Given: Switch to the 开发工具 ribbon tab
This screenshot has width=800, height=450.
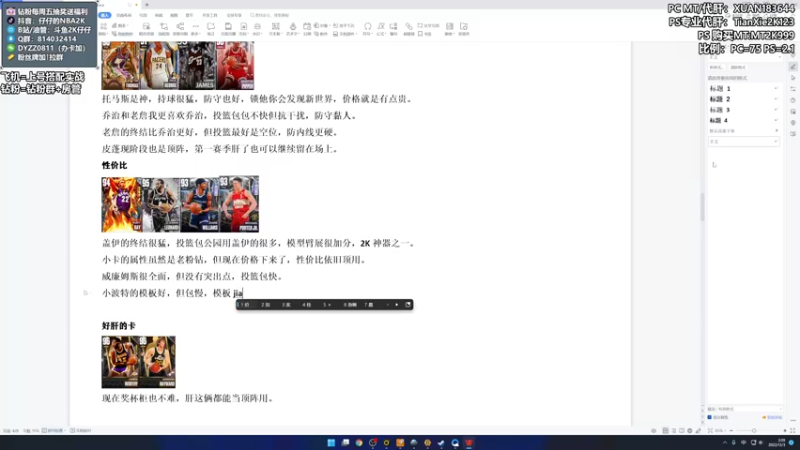Looking at the screenshot, I should pyautogui.click(x=210, y=15).
